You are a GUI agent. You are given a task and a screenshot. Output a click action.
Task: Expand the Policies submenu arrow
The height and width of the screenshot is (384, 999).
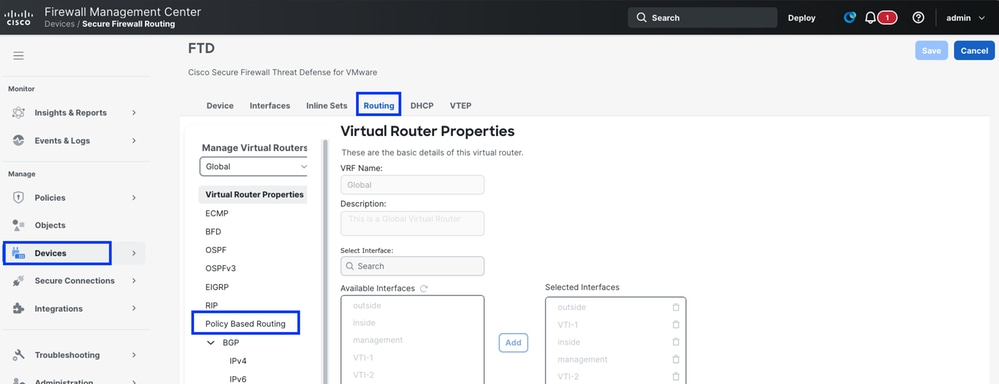pos(134,197)
